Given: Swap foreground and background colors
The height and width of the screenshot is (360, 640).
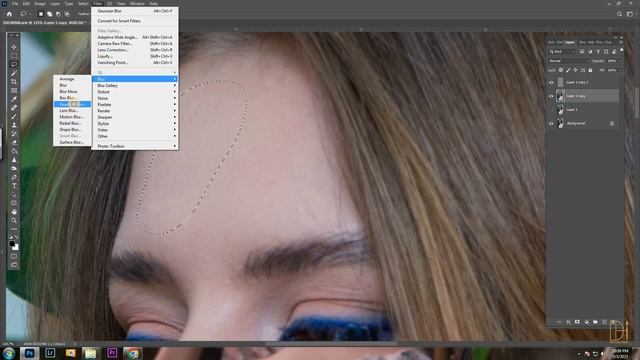Looking at the screenshot, I should click(16, 237).
